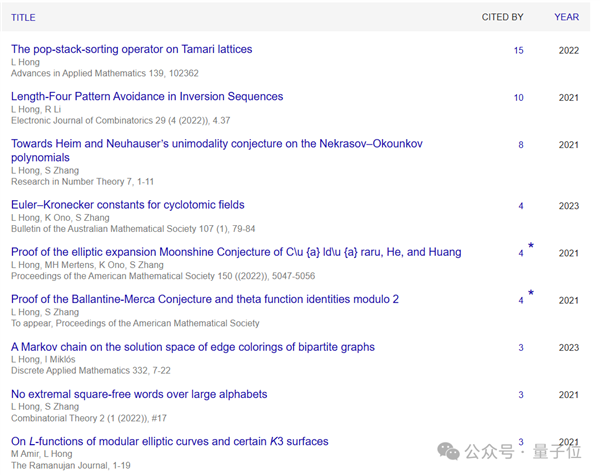
Task: Open the pop-stack-sorting operator on Tamari lattices paper
Action: pos(131,49)
